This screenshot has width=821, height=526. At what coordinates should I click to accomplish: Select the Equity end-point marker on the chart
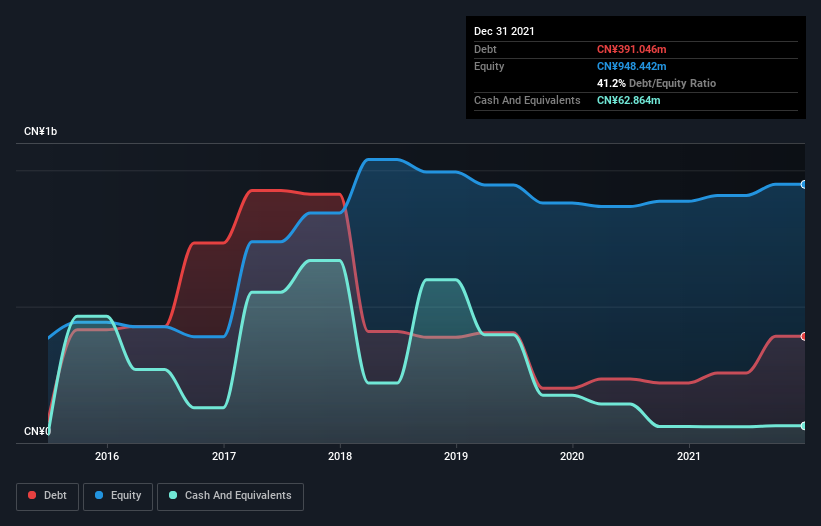(x=804, y=185)
